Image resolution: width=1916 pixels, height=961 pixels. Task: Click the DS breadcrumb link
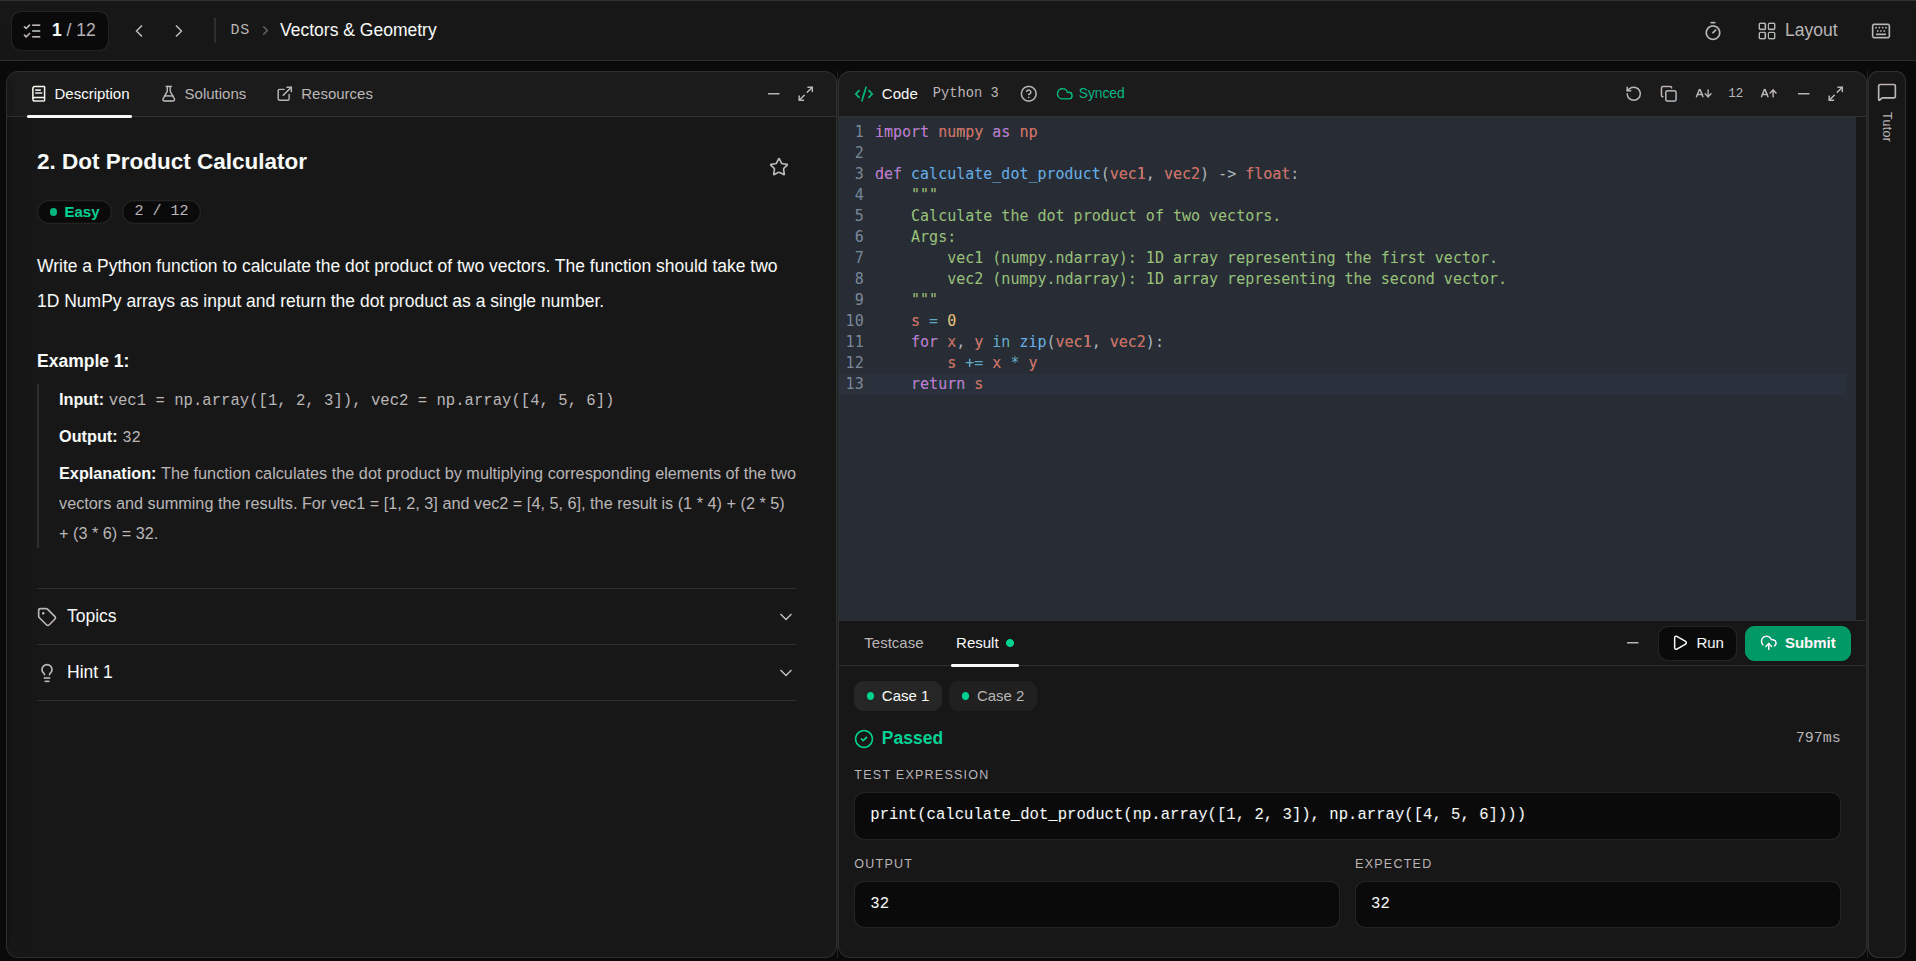click(240, 30)
